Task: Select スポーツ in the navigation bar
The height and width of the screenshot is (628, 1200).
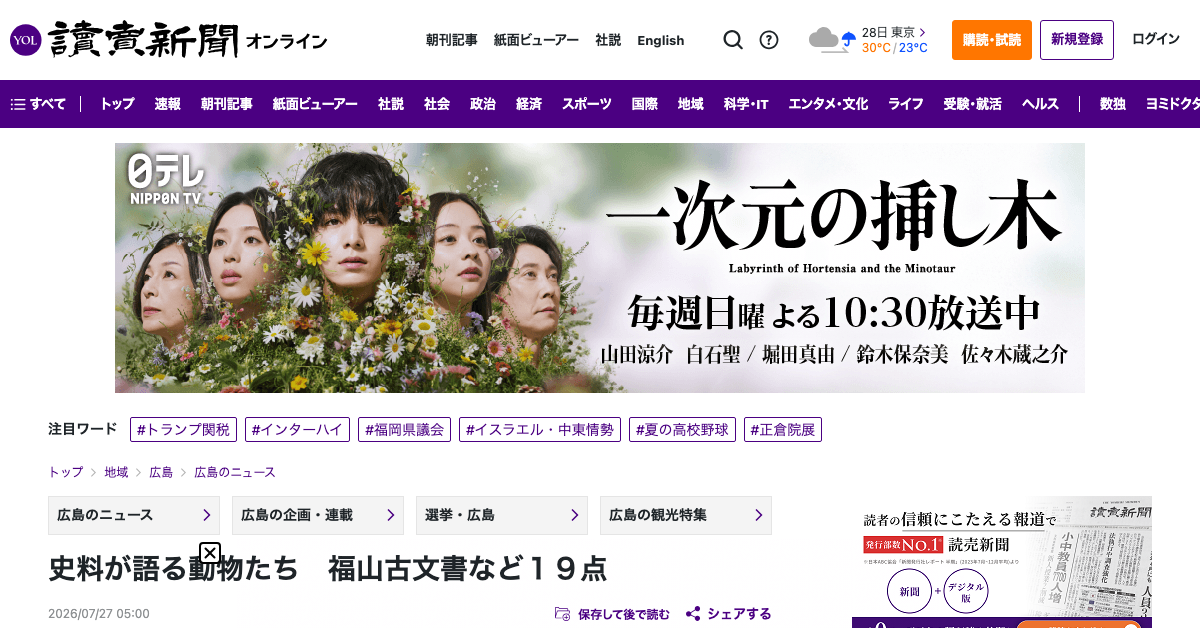Action: 586,104
